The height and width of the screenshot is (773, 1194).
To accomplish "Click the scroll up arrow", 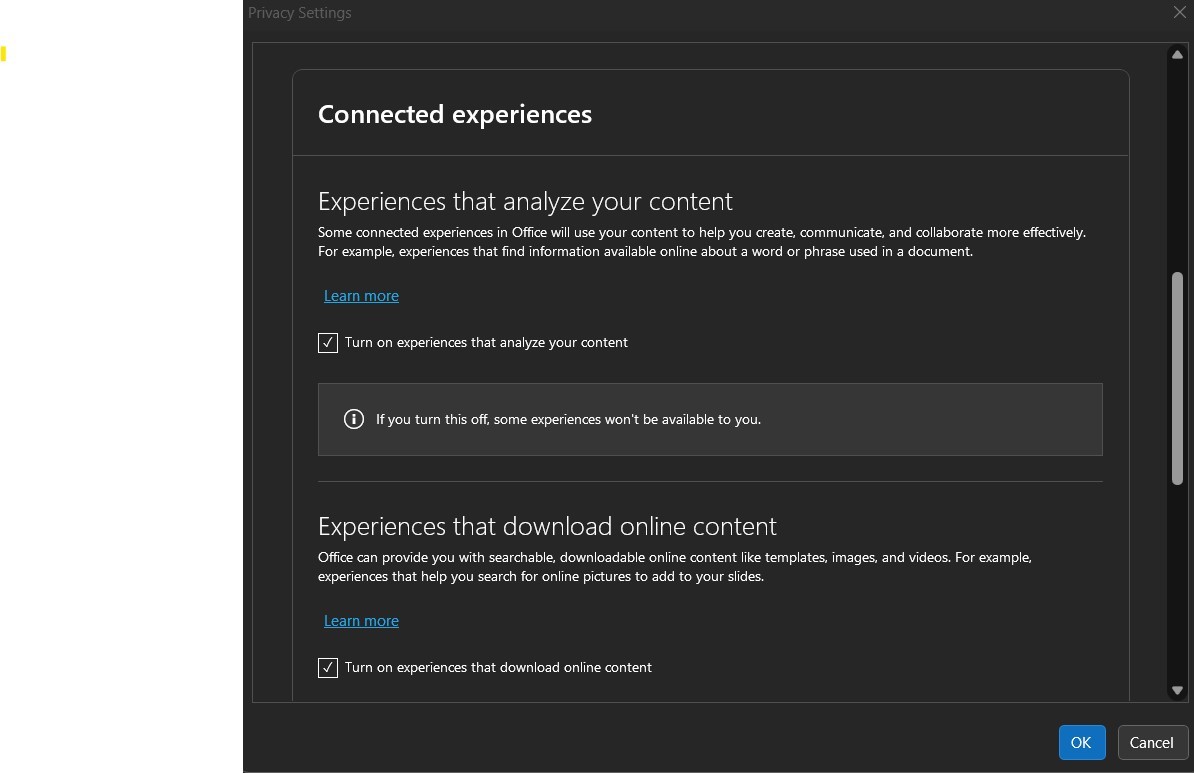I will (x=1177, y=55).
